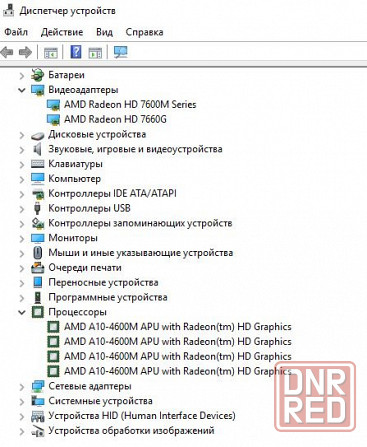The height and width of the screenshot is (447, 367).
Task: Select the Контроллеры IDE ATA/ATAPI label
Action: 112,193
